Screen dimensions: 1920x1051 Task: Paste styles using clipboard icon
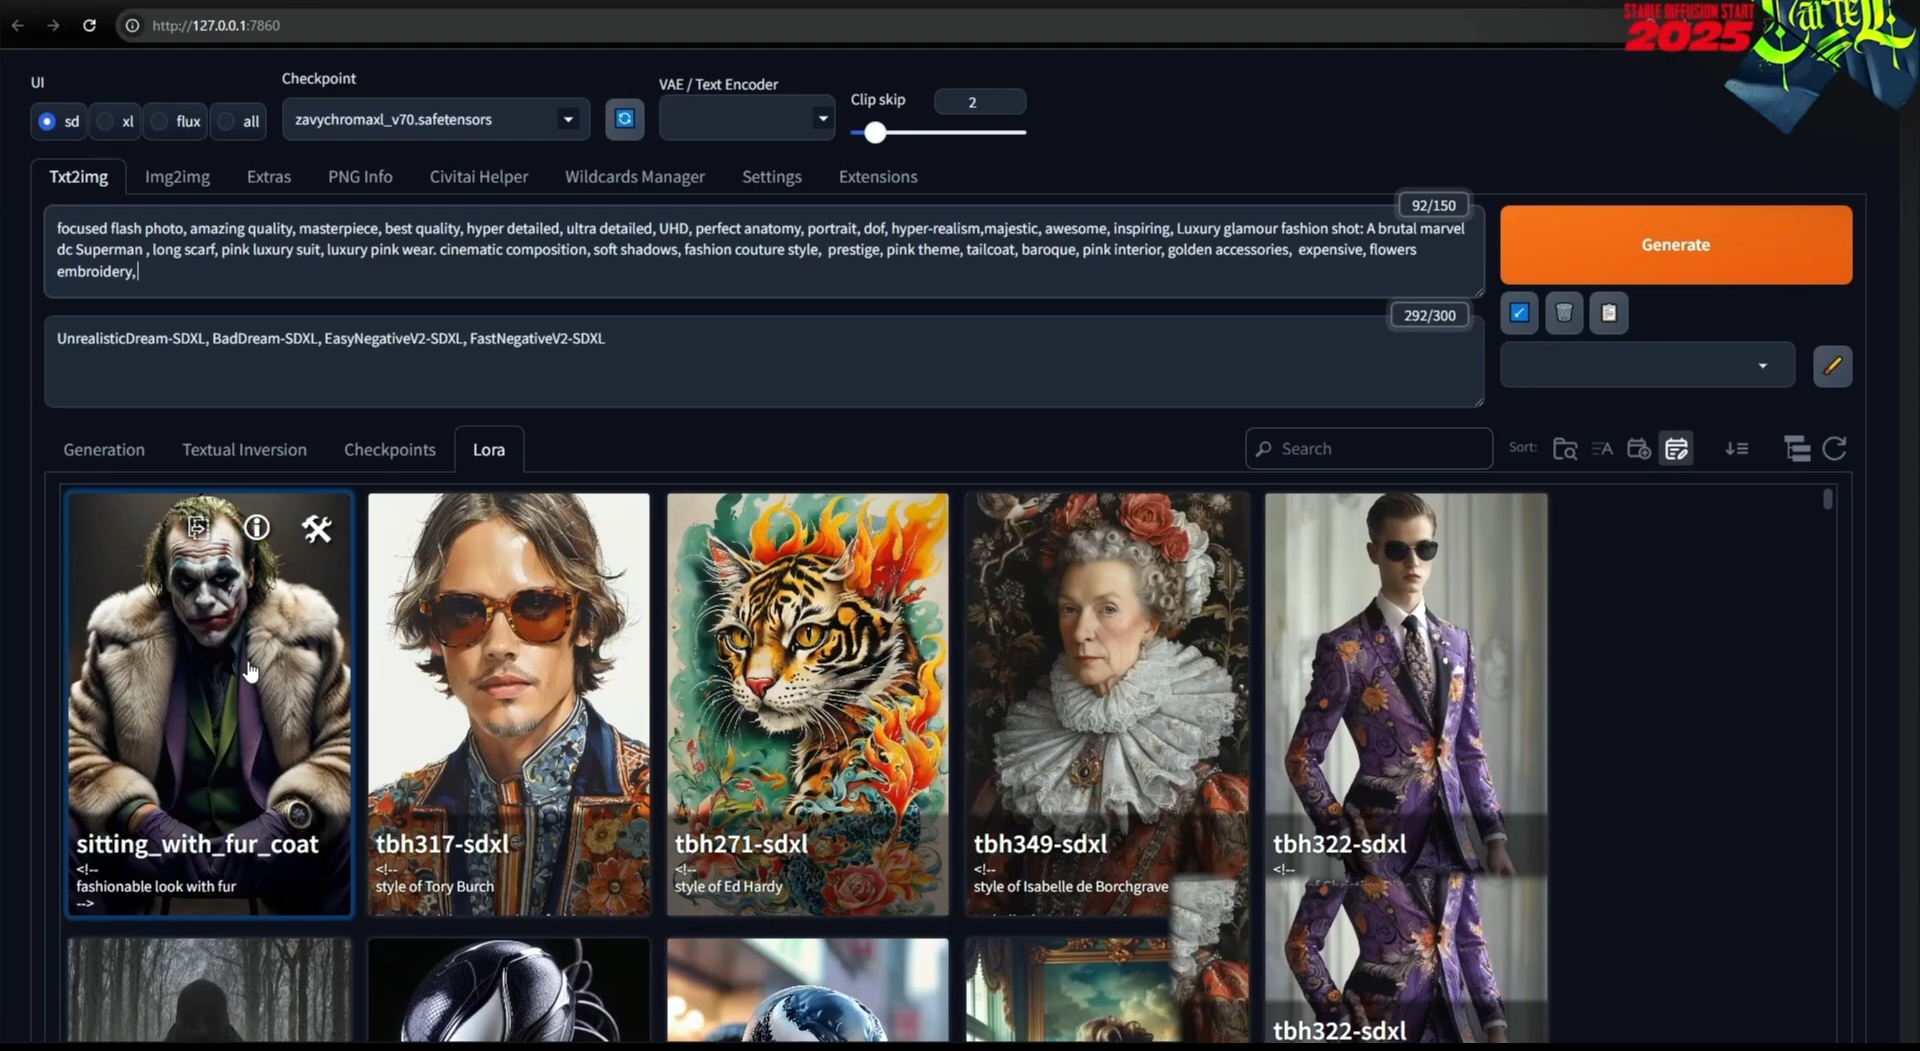pos(1609,313)
